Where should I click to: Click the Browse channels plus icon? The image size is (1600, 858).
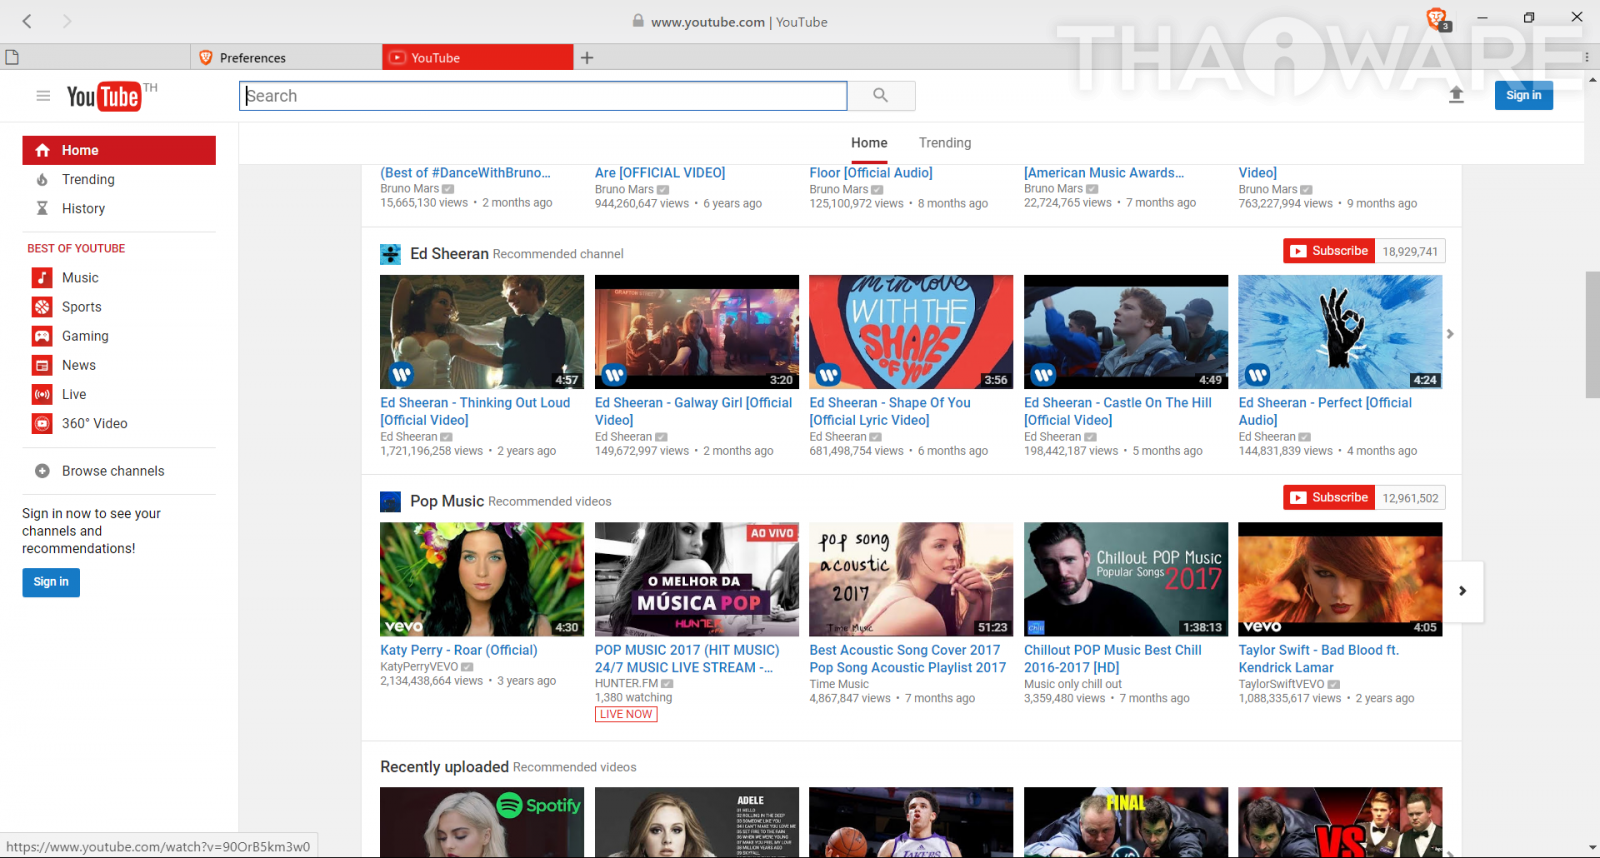[x=42, y=471]
